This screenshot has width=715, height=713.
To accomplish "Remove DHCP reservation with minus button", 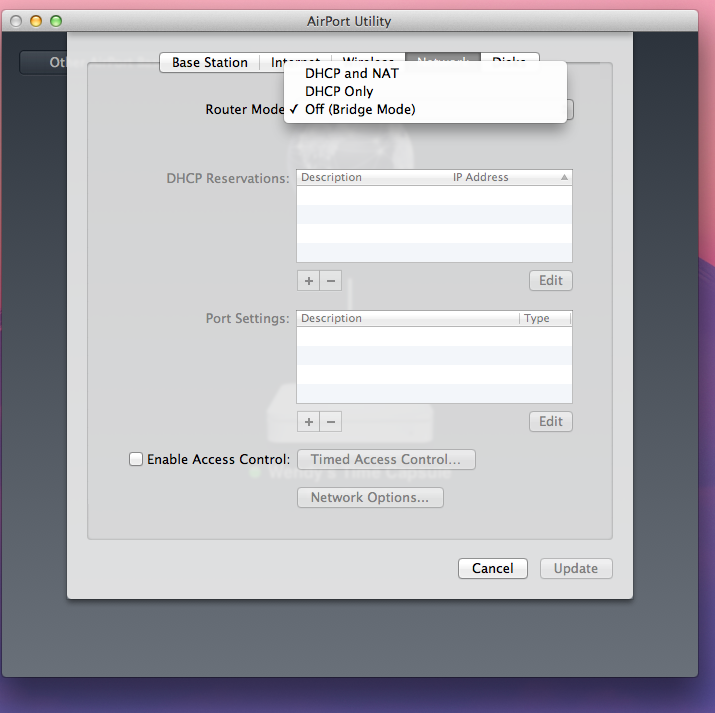I will pos(331,281).
